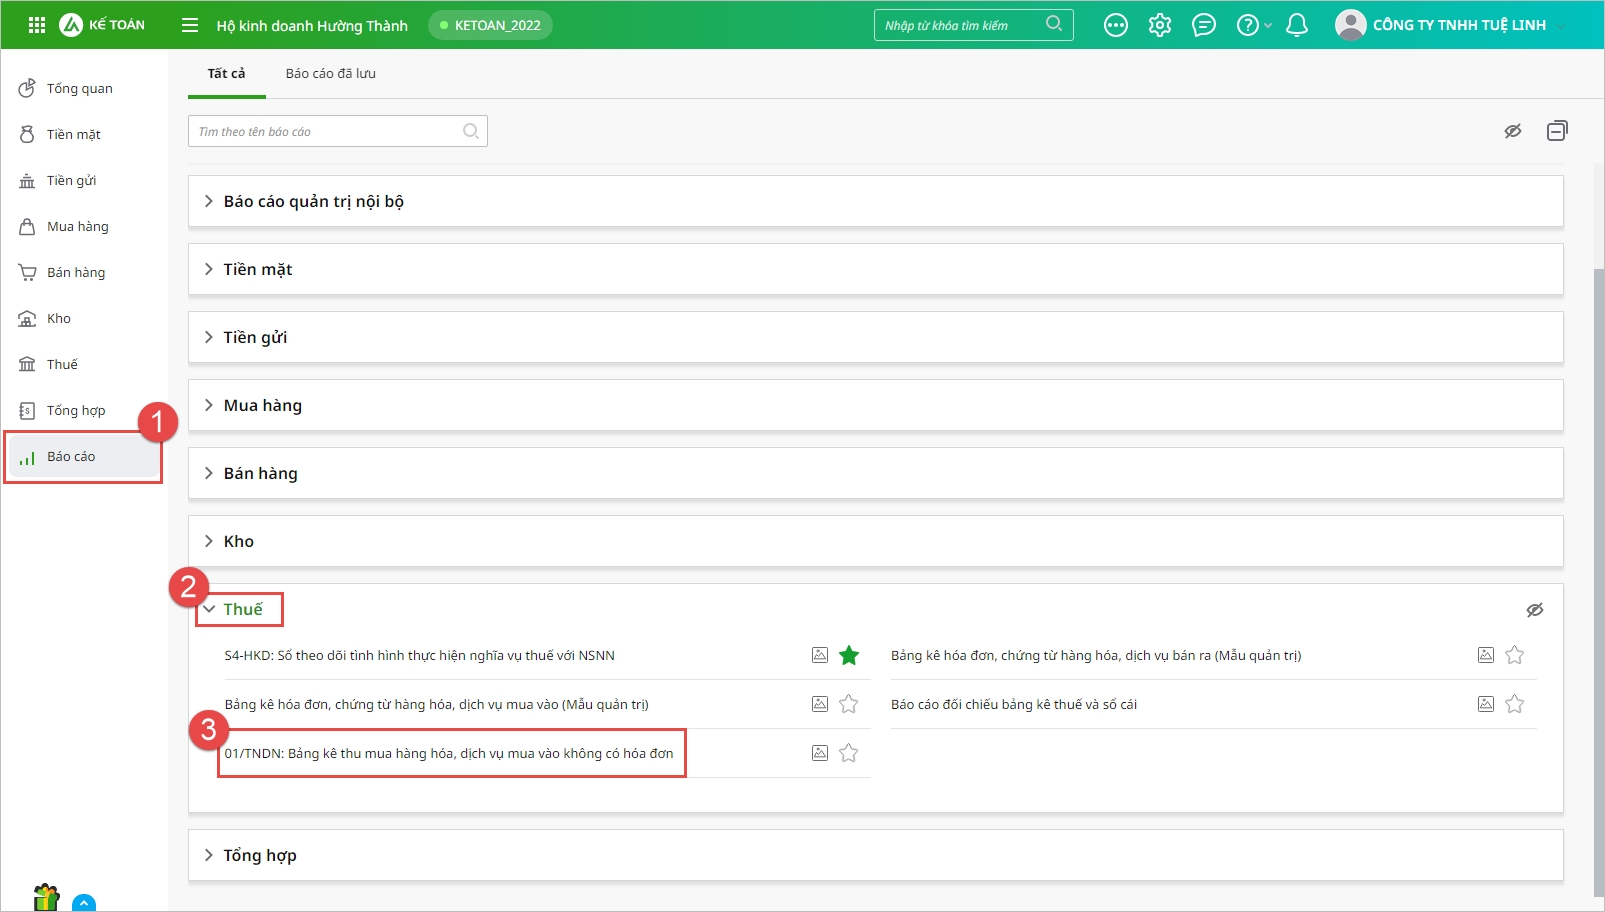This screenshot has height=912, width=1605.
Task: Star the Báo cáo đối chiếu report
Action: click(1515, 704)
